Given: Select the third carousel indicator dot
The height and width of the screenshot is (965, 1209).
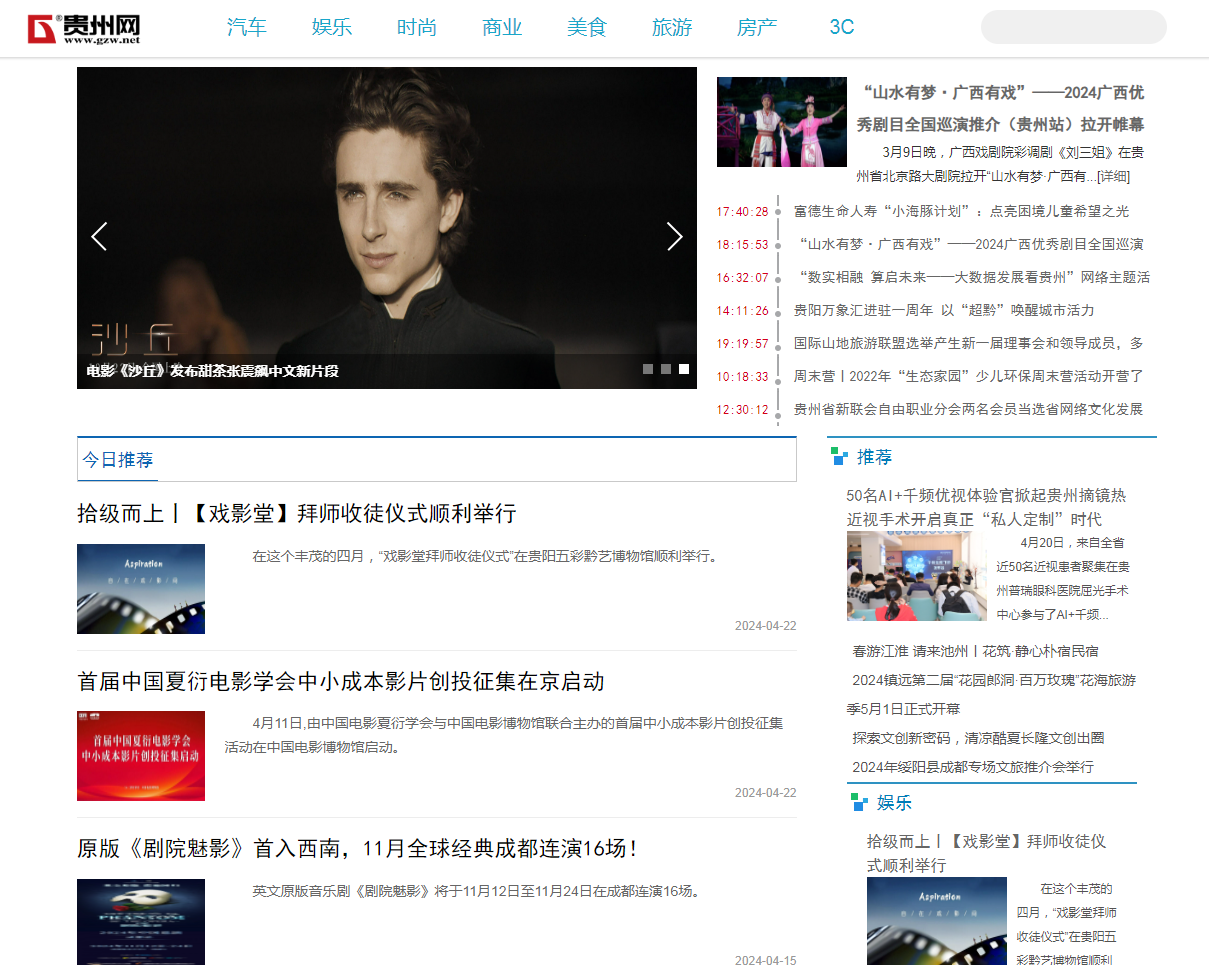Looking at the screenshot, I should click(684, 369).
